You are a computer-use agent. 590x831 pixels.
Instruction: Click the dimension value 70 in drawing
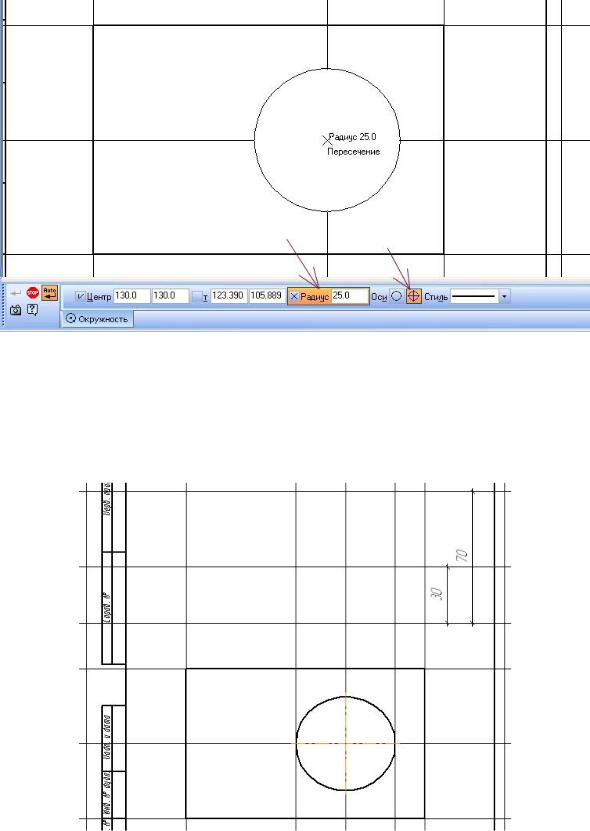(462, 556)
